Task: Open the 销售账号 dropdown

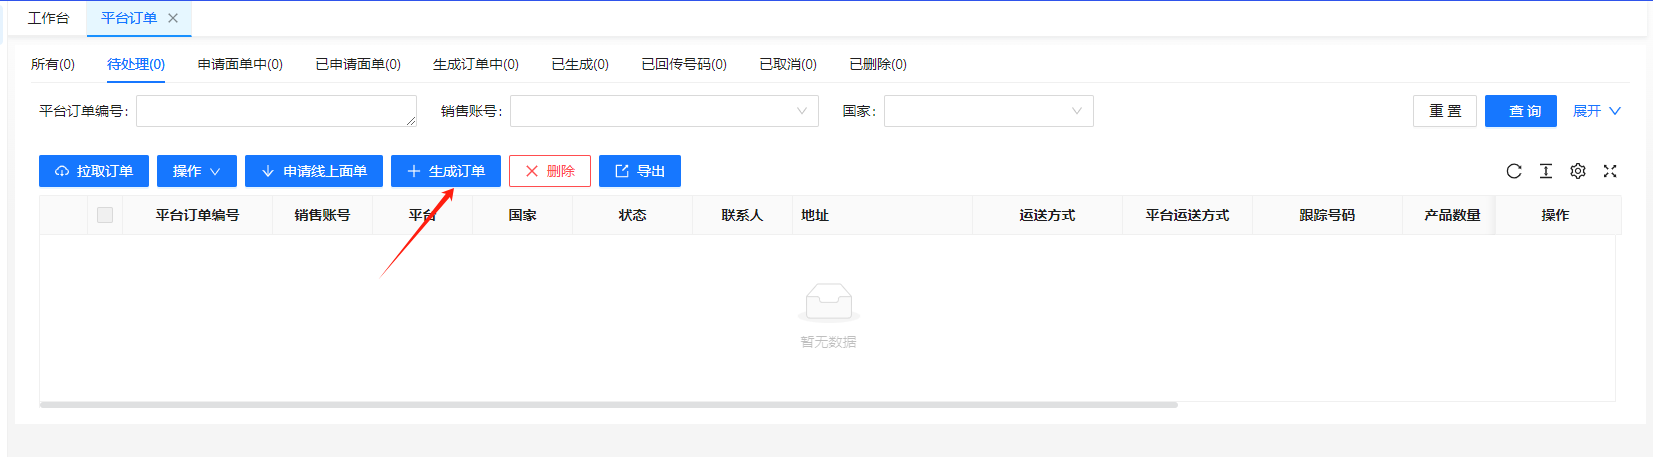Action: [x=664, y=111]
